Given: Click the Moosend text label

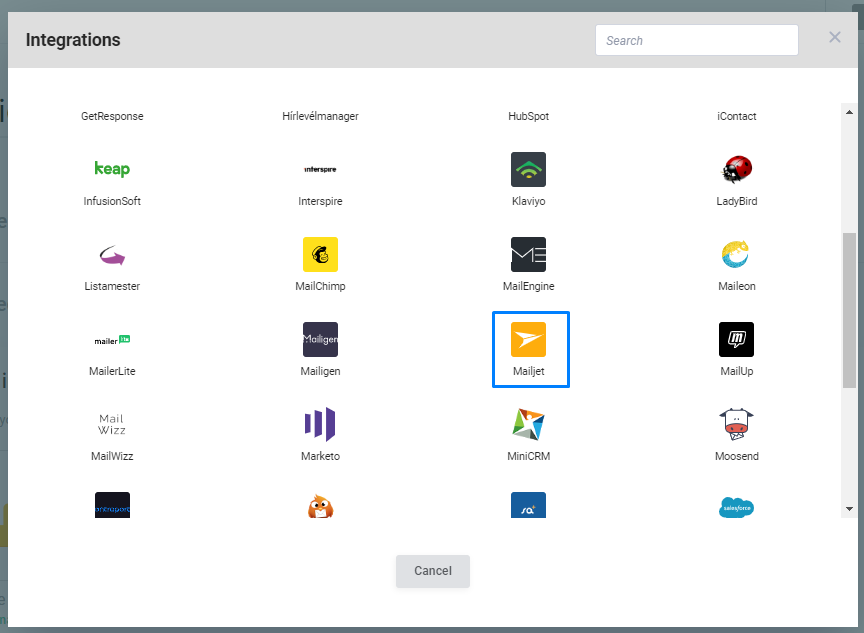Looking at the screenshot, I should (737, 456).
